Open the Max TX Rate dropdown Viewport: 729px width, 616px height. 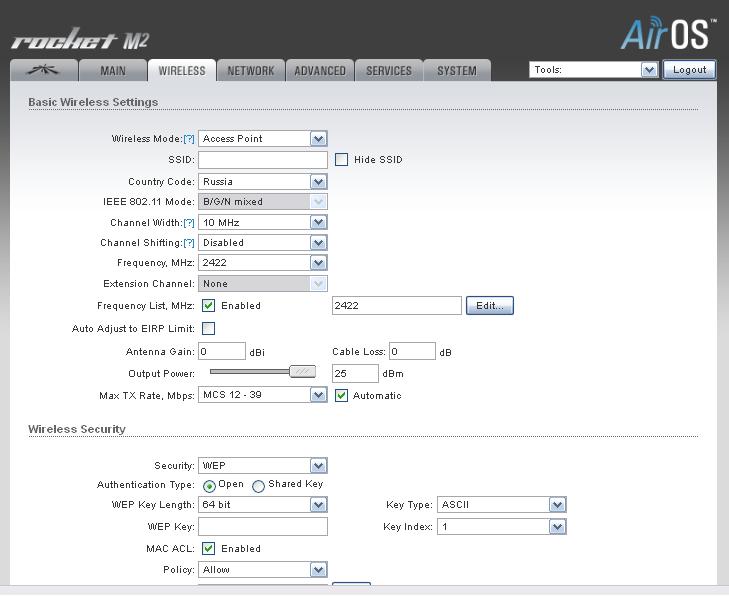263,395
